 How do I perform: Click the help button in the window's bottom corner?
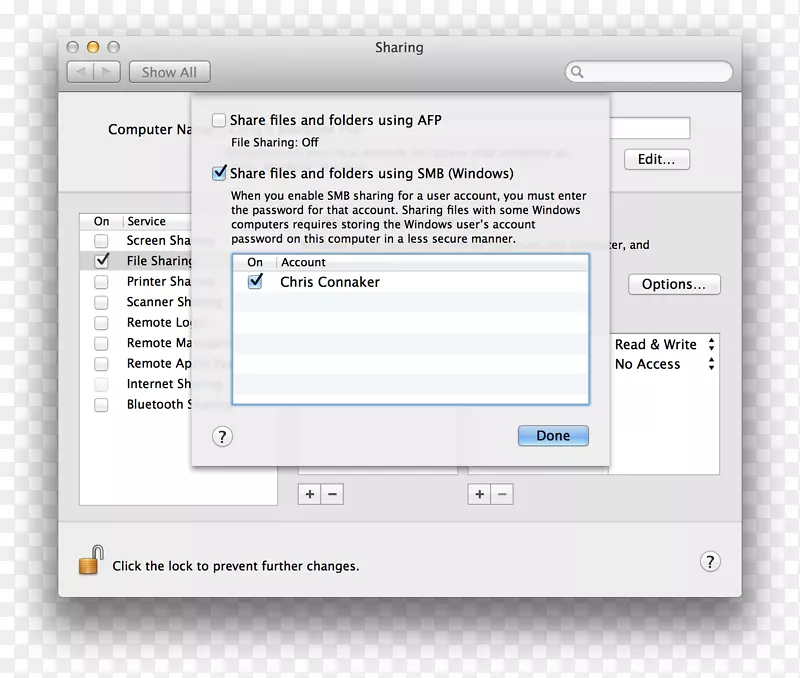coord(709,561)
